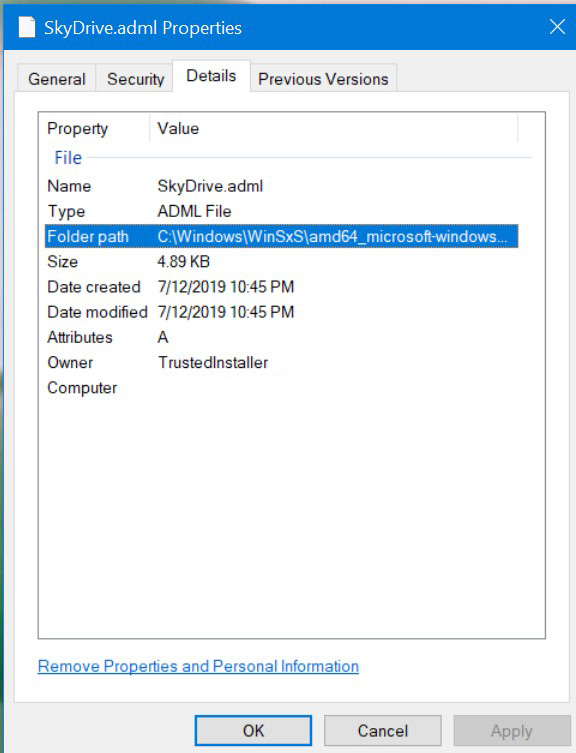Click the Property column header

coord(95,128)
